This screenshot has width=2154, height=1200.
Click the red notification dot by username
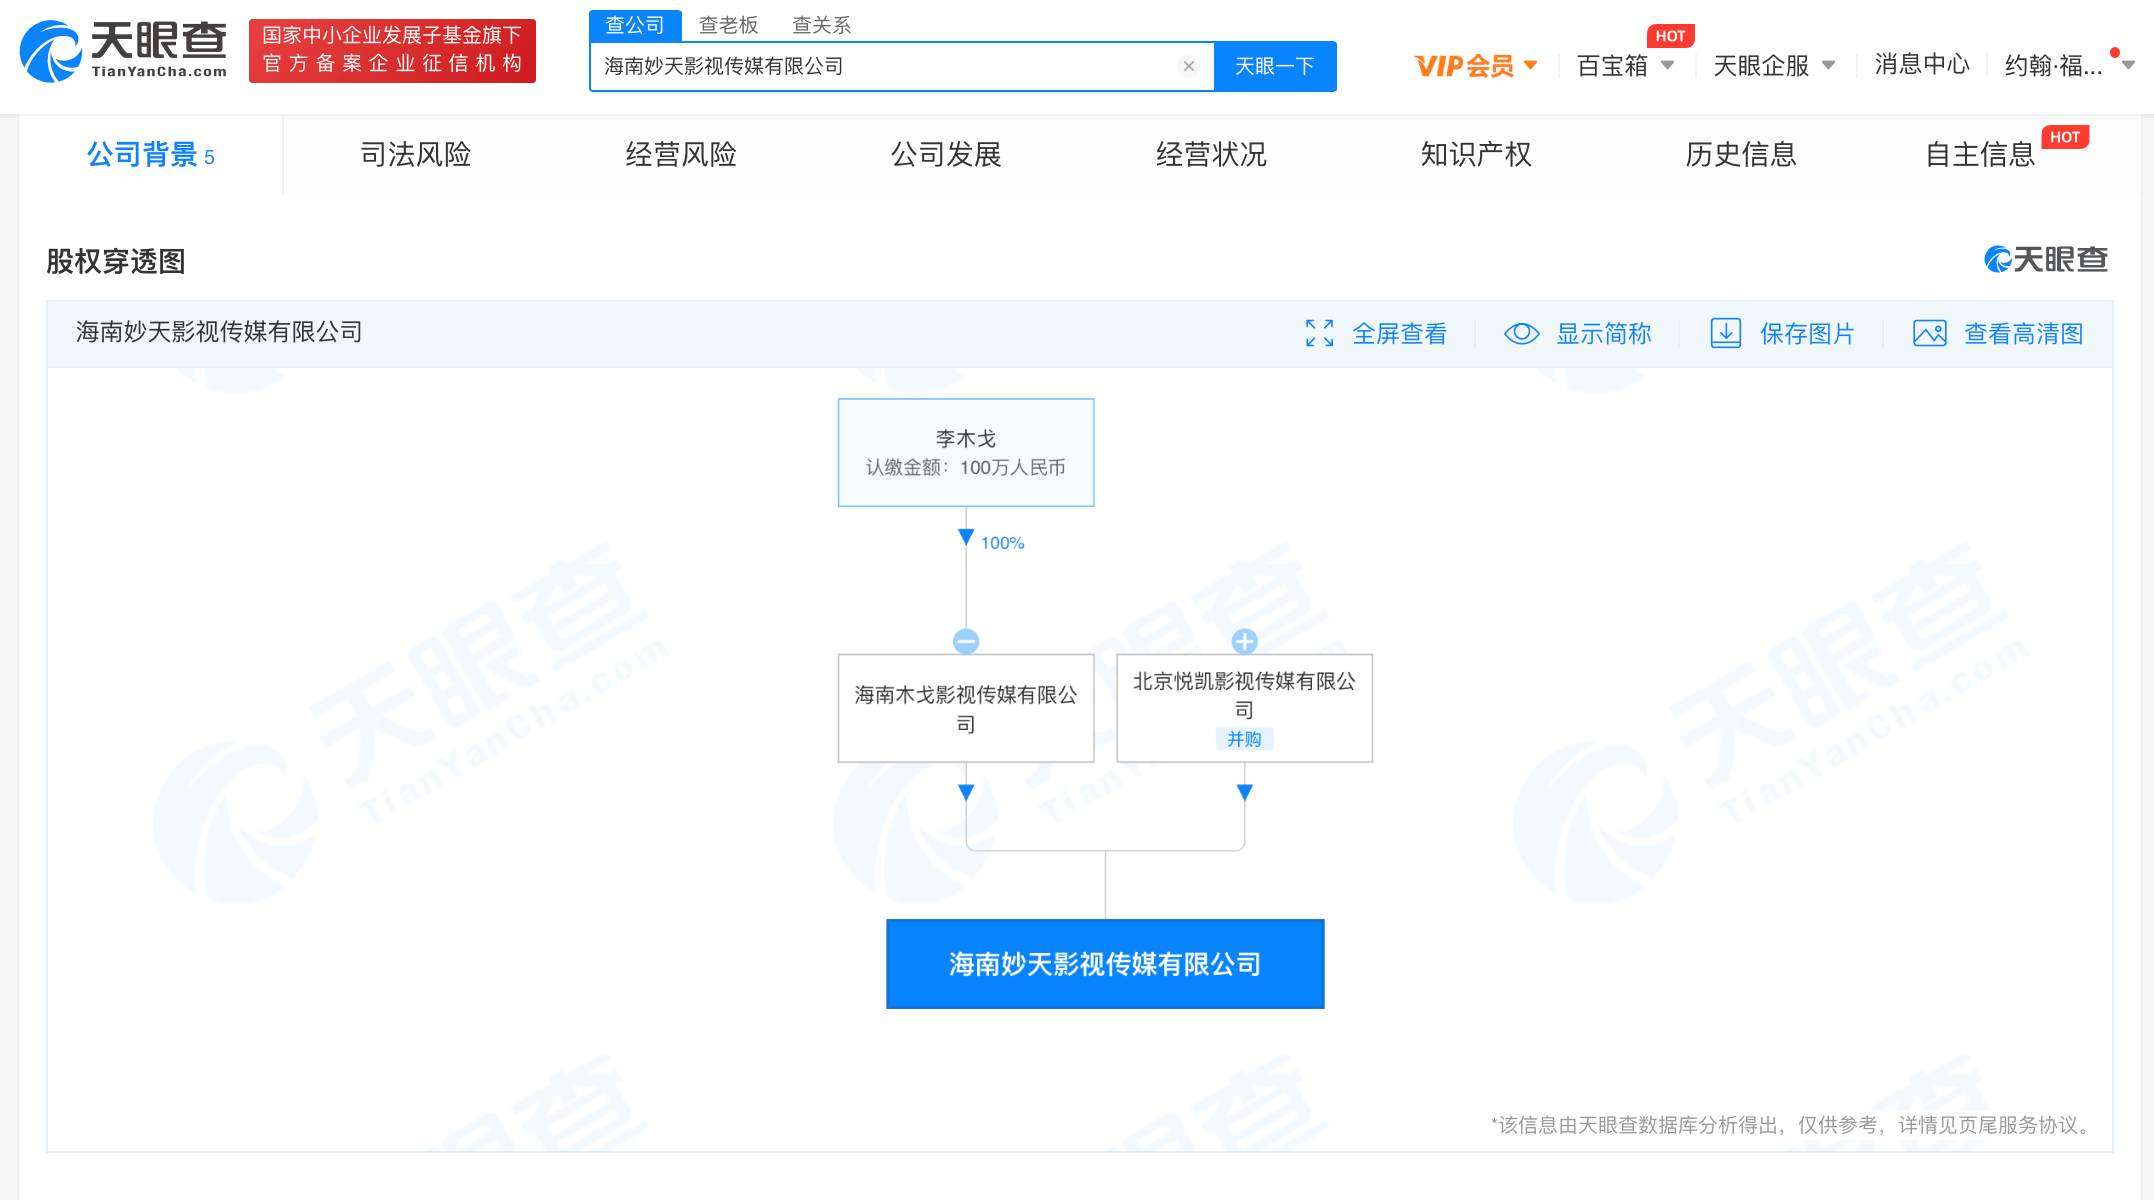(x=2114, y=52)
